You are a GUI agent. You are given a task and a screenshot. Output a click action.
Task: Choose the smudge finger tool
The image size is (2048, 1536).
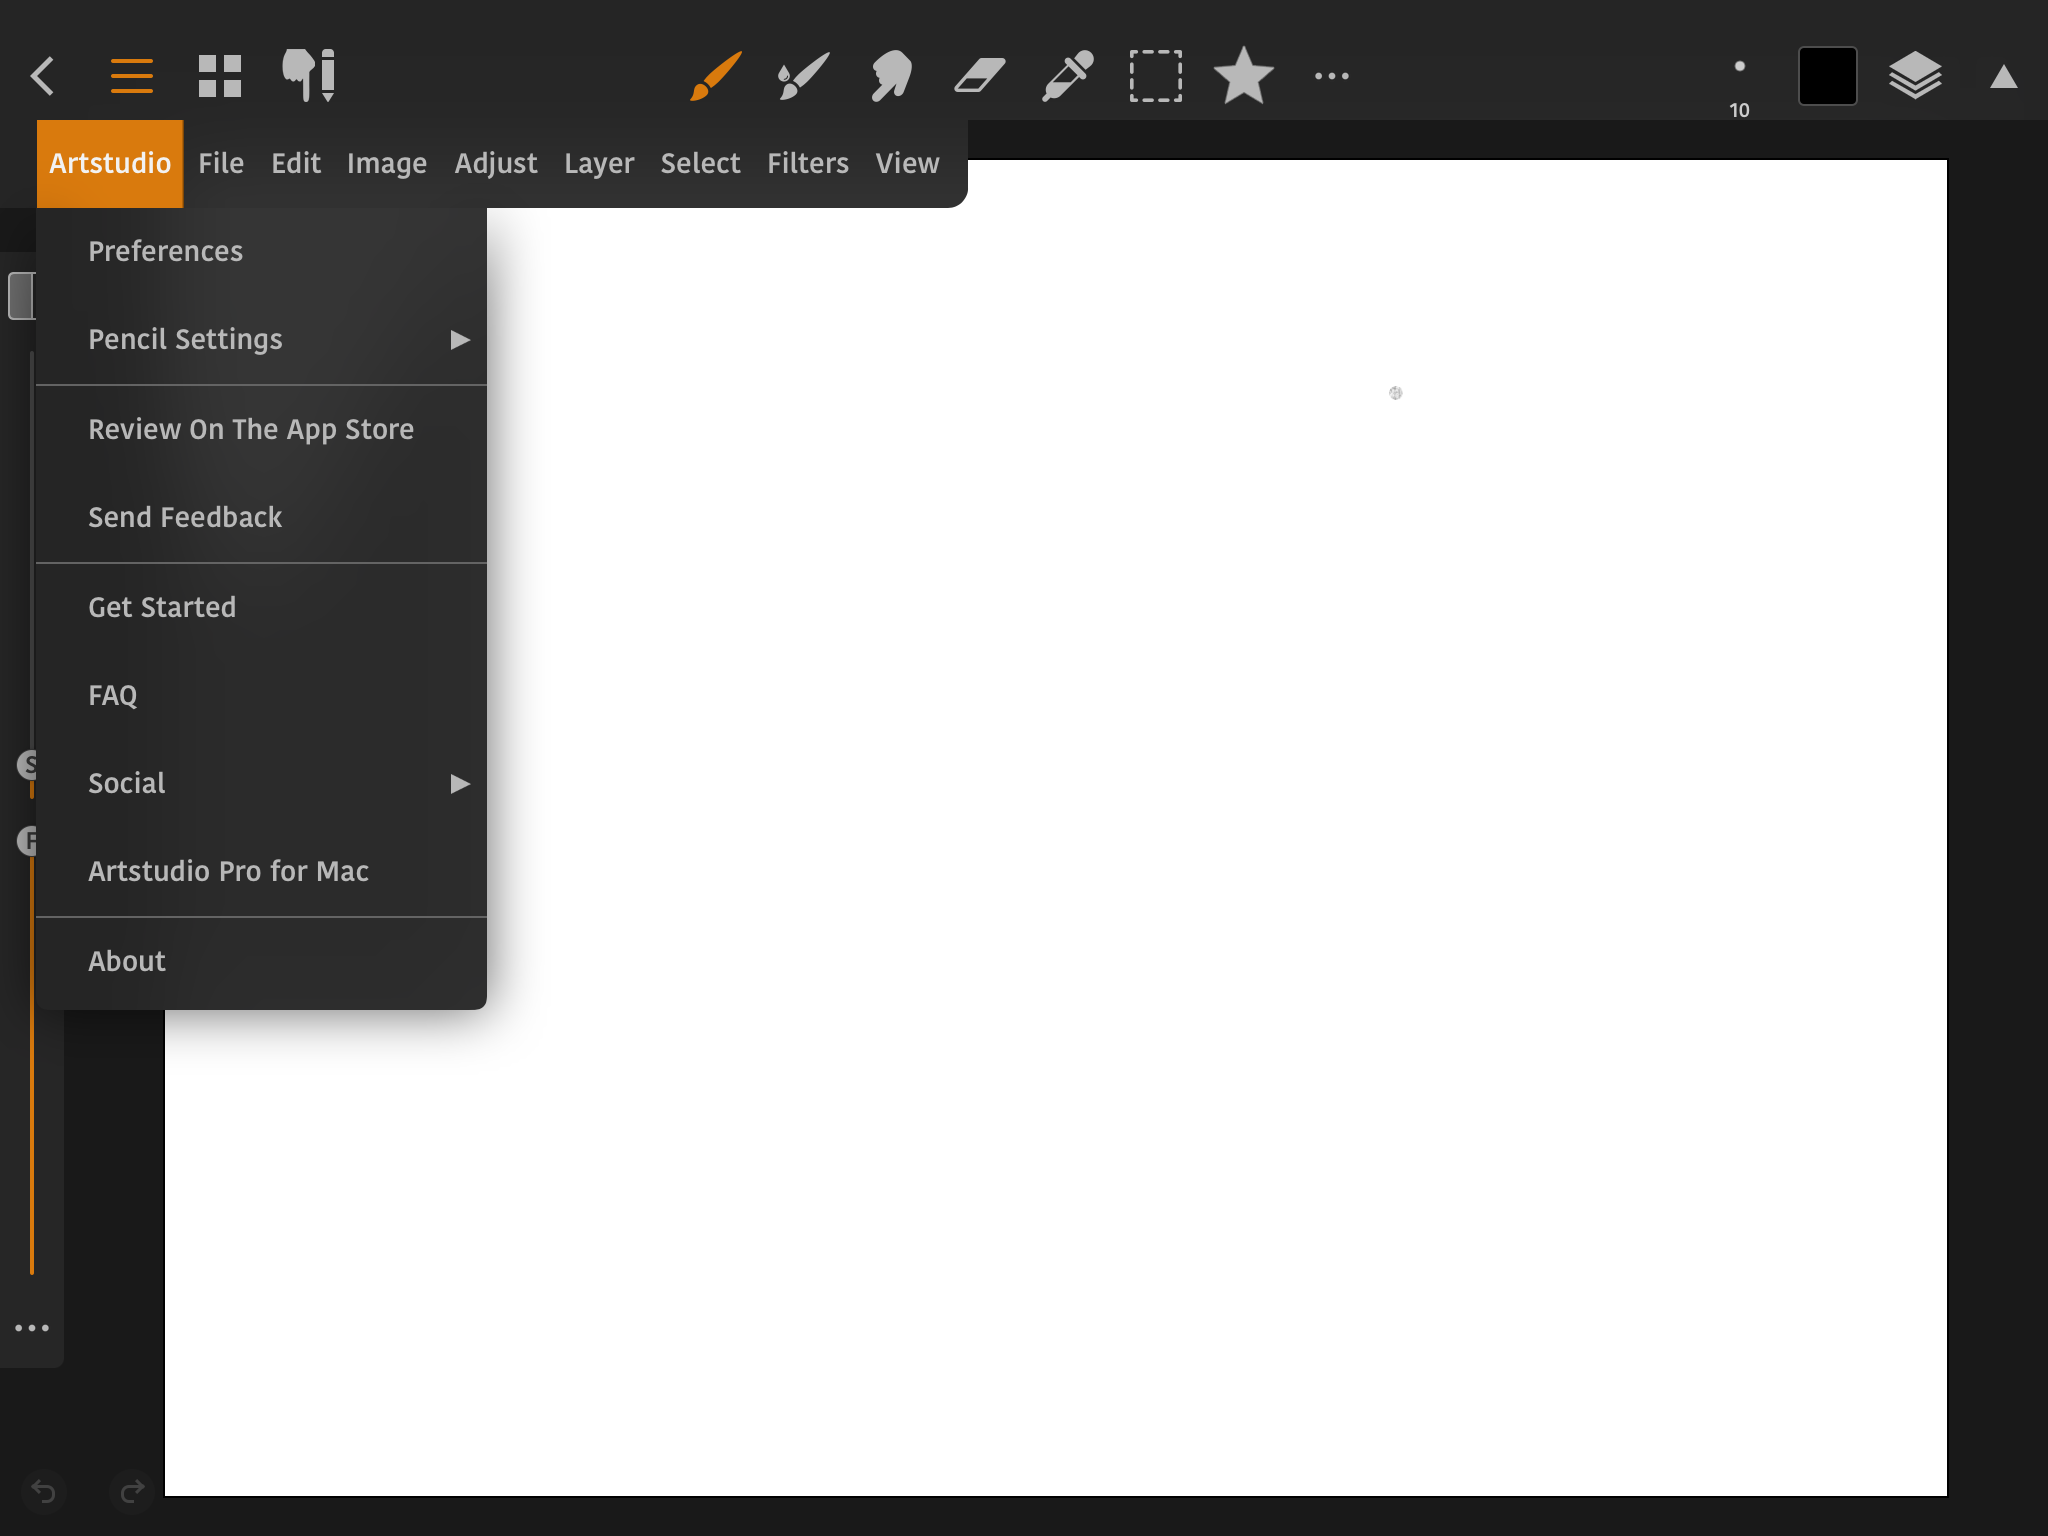[x=890, y=76]
